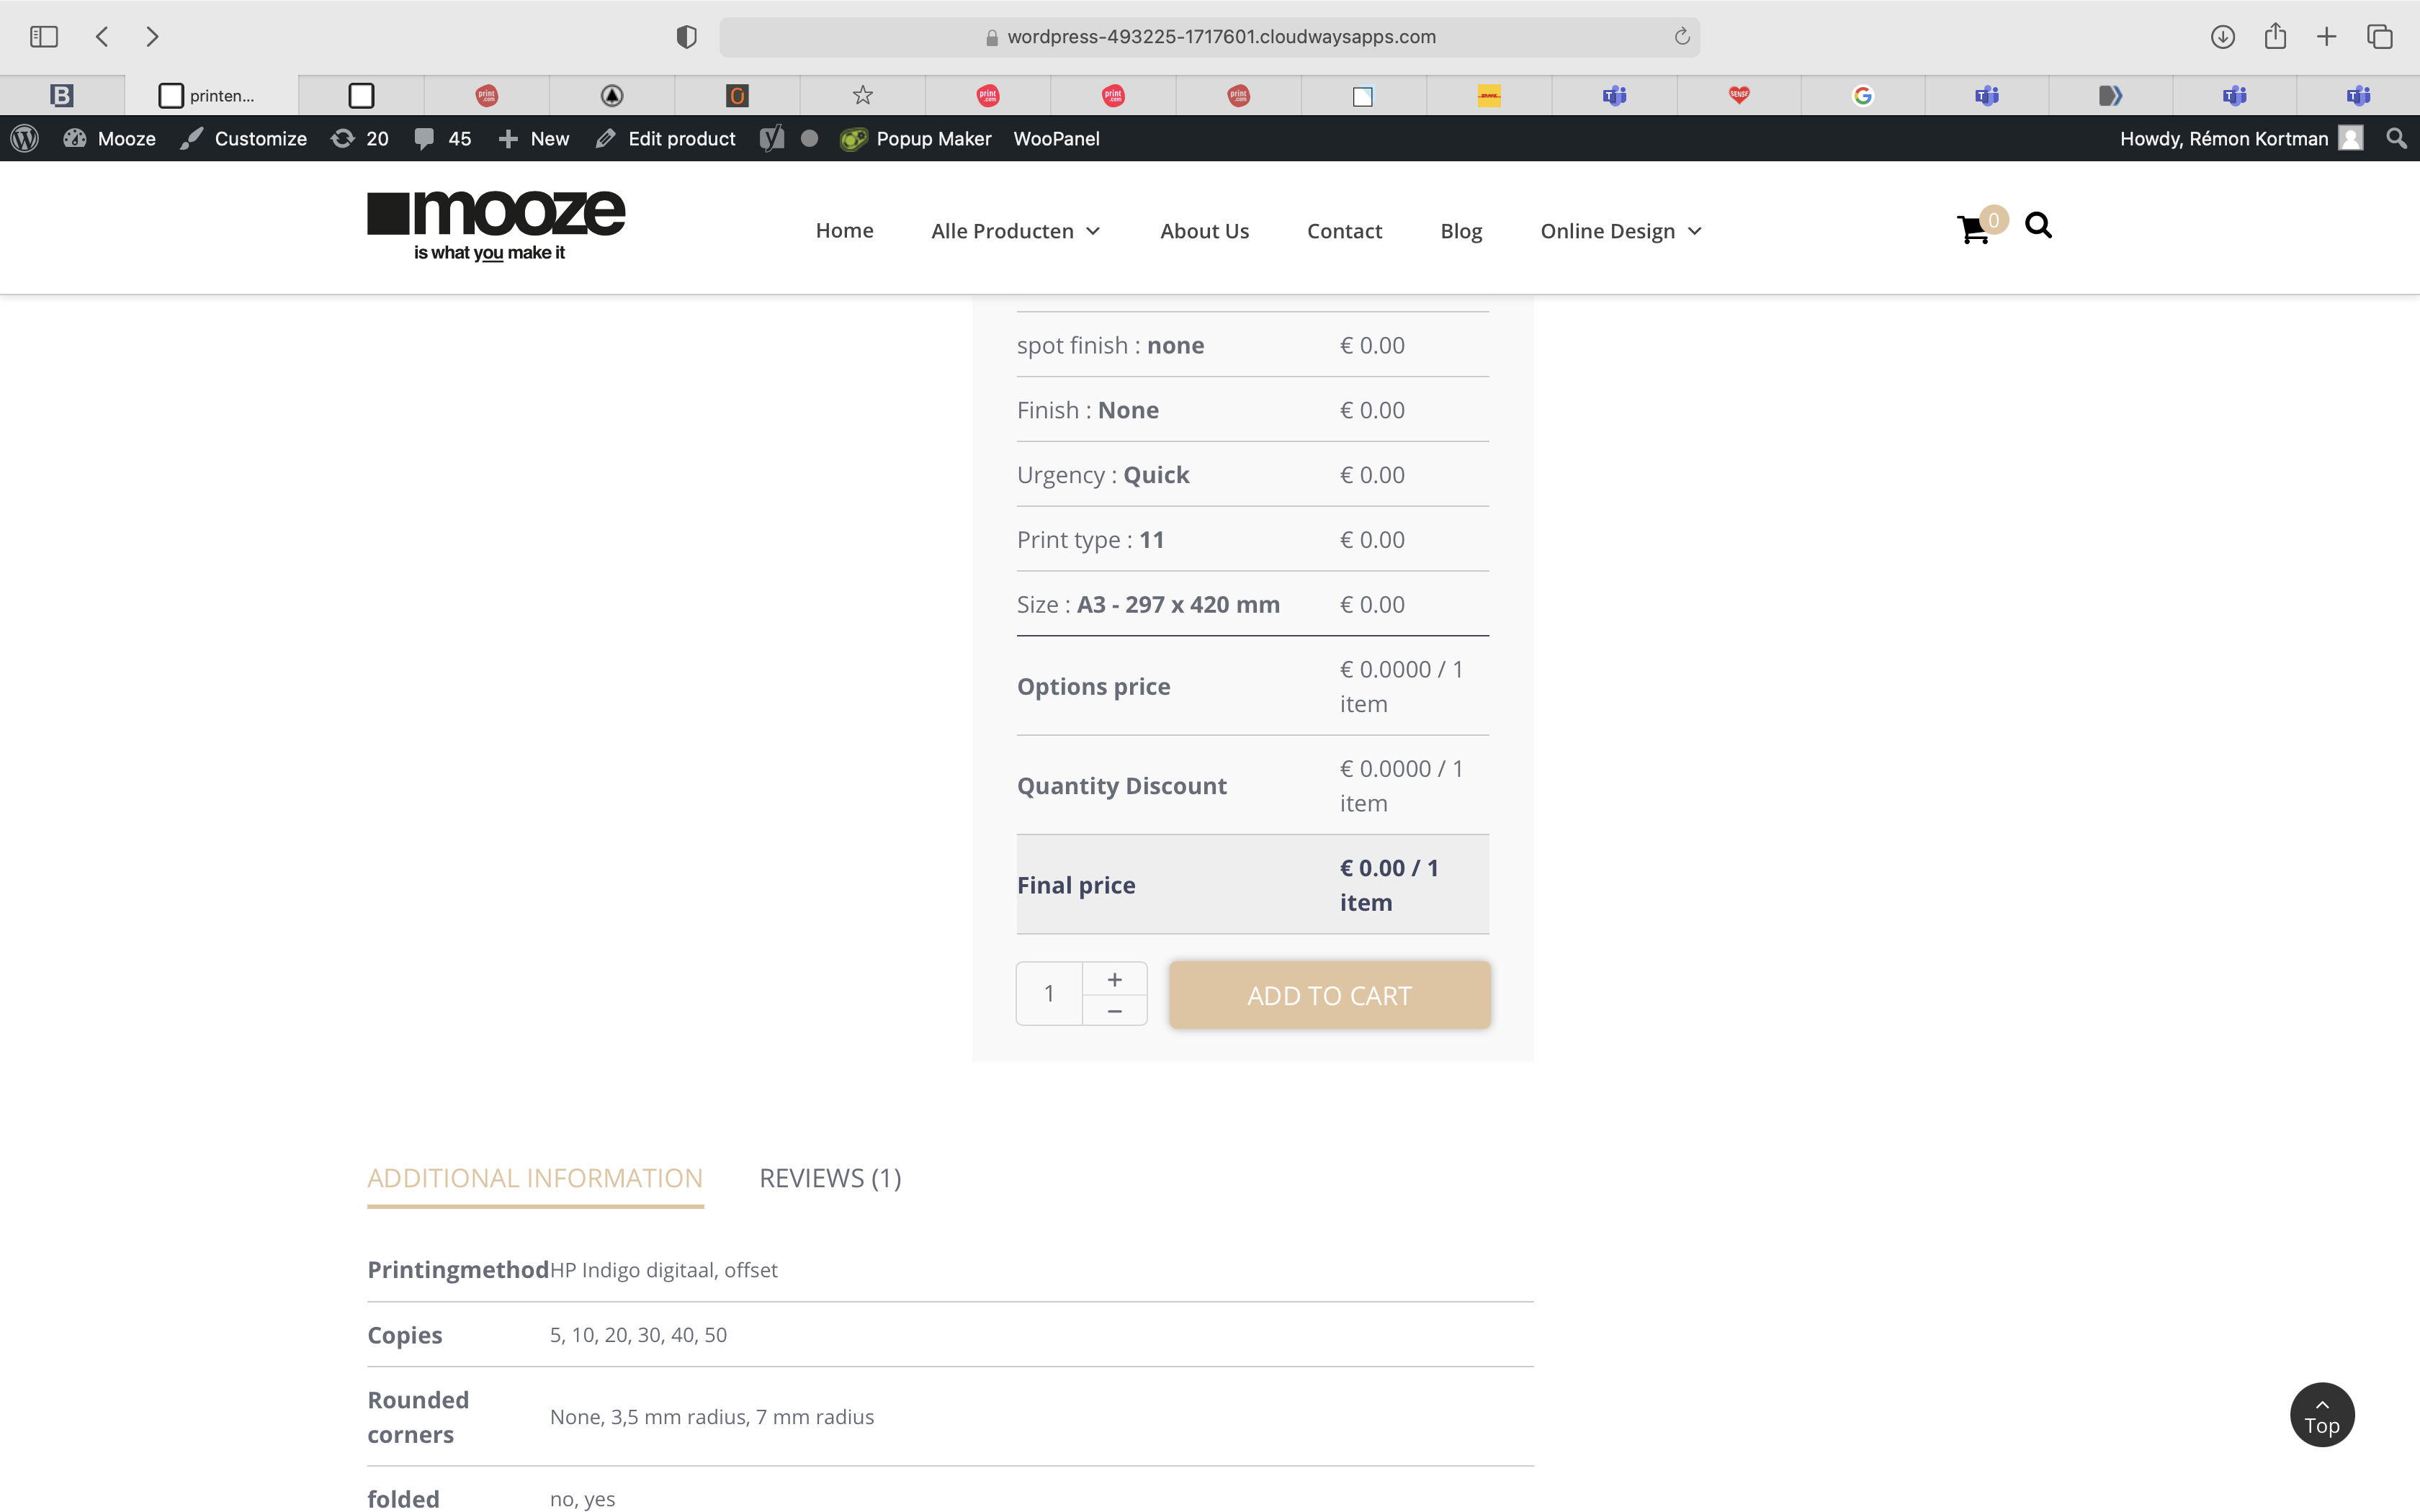
Task: Select the Additional Information tab
Action: [535, 1178]
